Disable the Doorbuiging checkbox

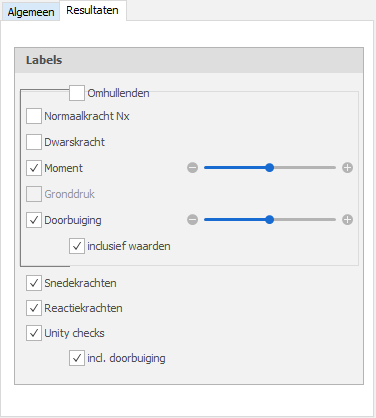pos(34,220)
